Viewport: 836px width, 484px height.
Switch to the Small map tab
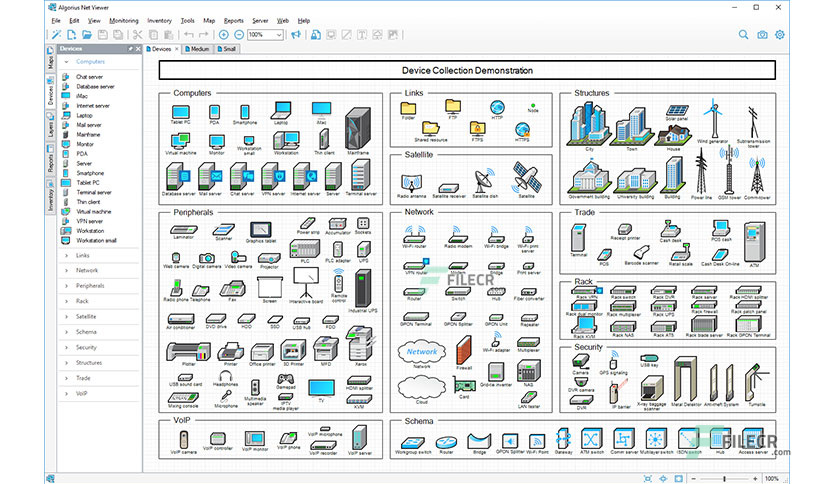point(227,49)
